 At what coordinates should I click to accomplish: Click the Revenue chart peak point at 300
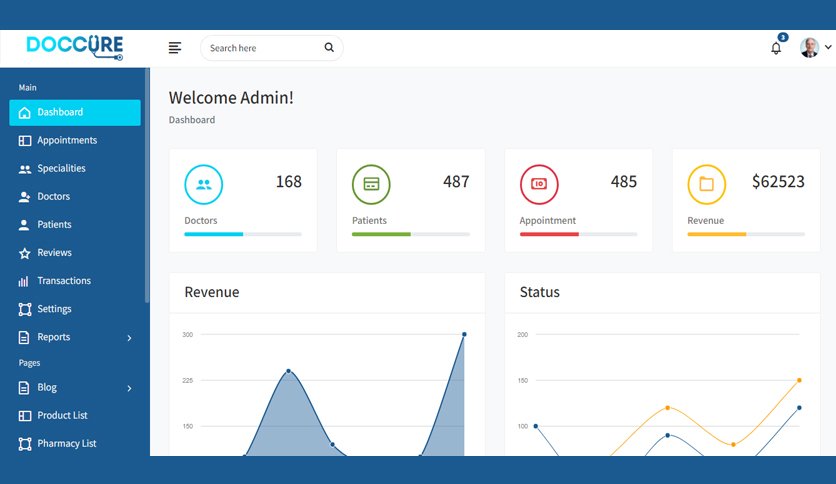click(x=464, y=334)
